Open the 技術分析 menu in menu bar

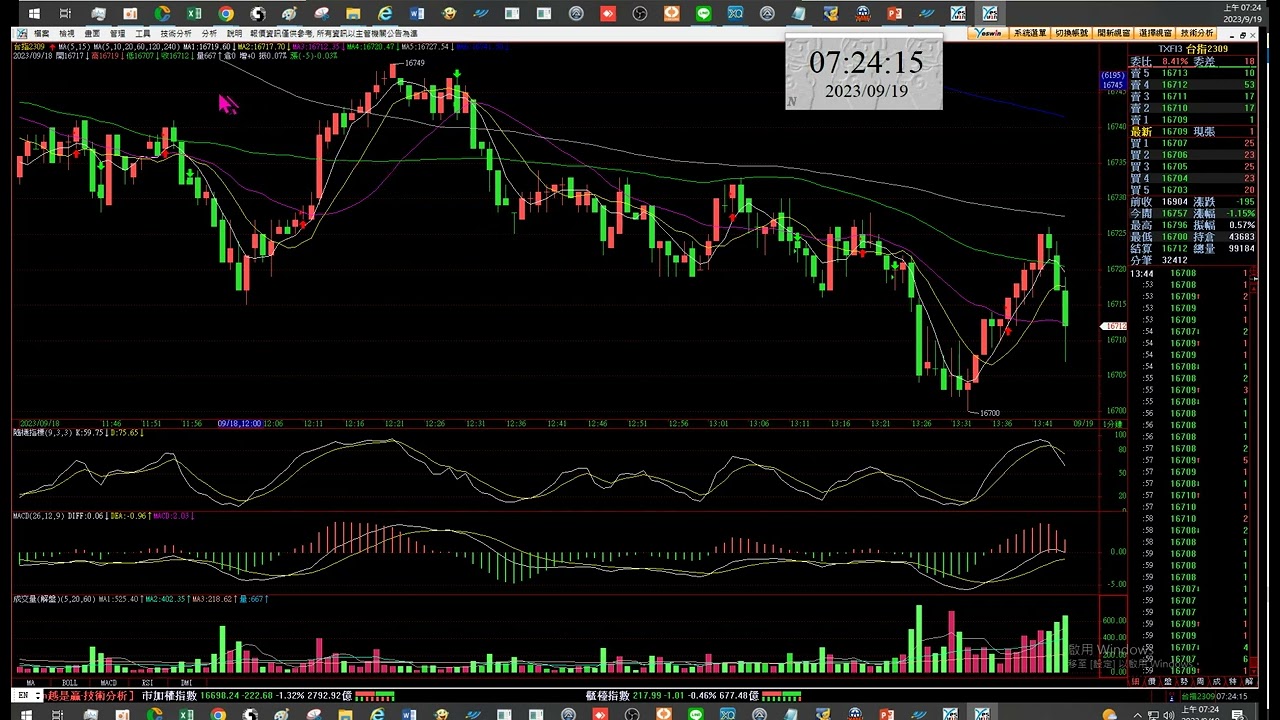pyautogui.click(x=176, y=33)
